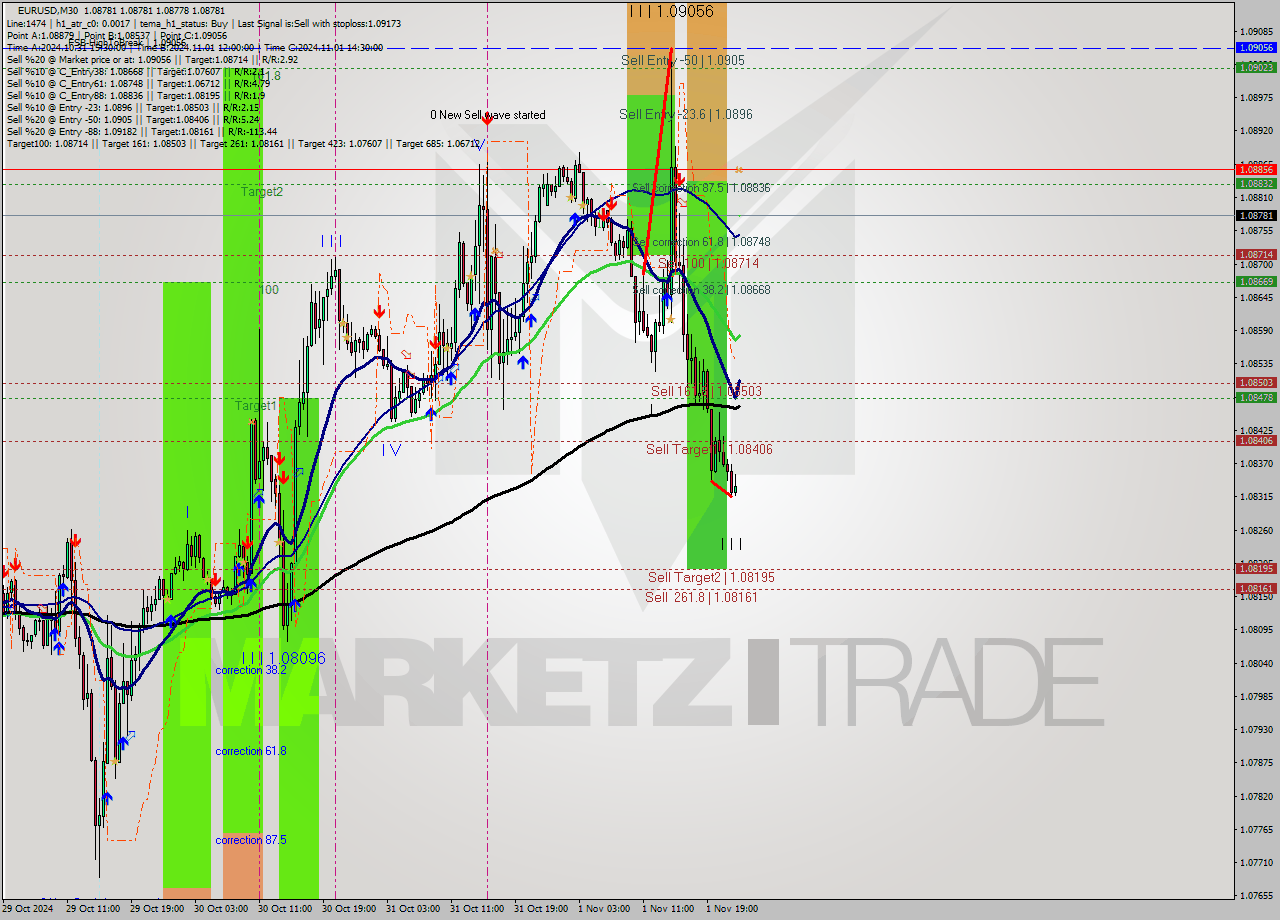Click the 1.08920 price scale value

(1256, 131)
